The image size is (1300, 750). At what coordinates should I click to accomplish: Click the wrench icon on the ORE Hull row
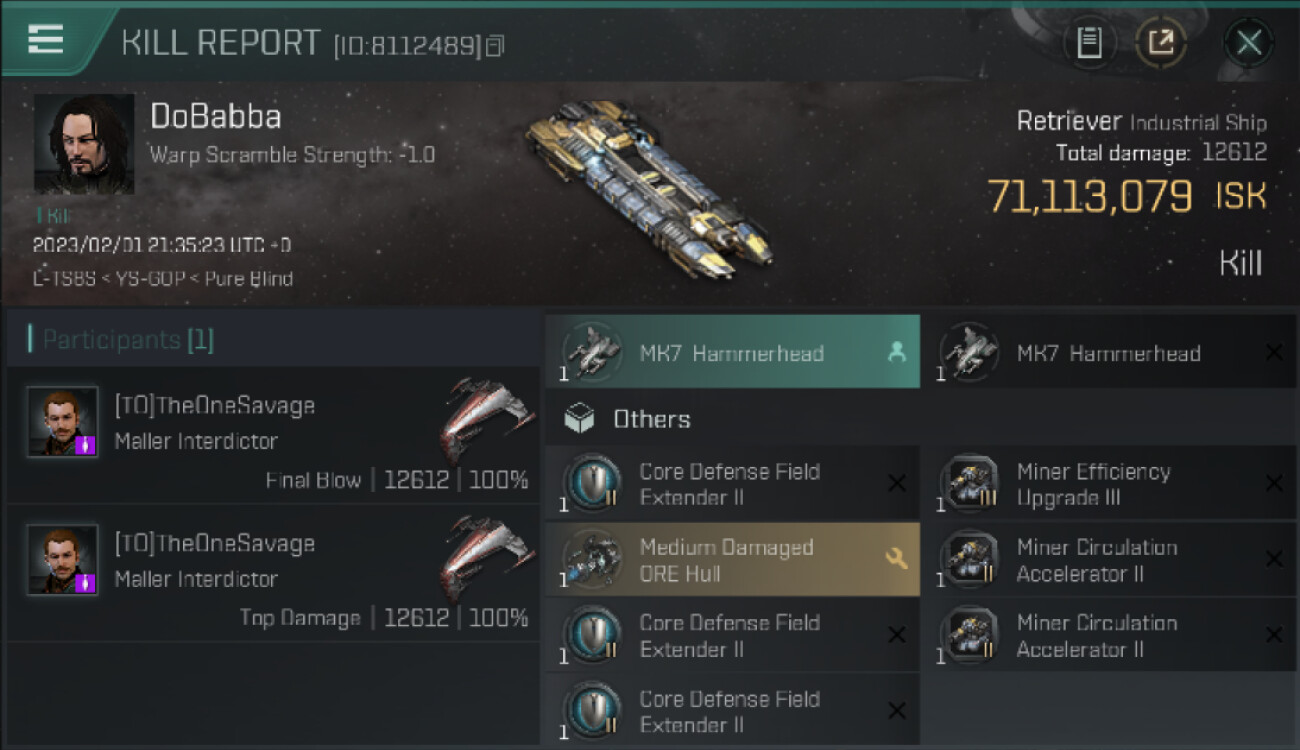point(896,560)
